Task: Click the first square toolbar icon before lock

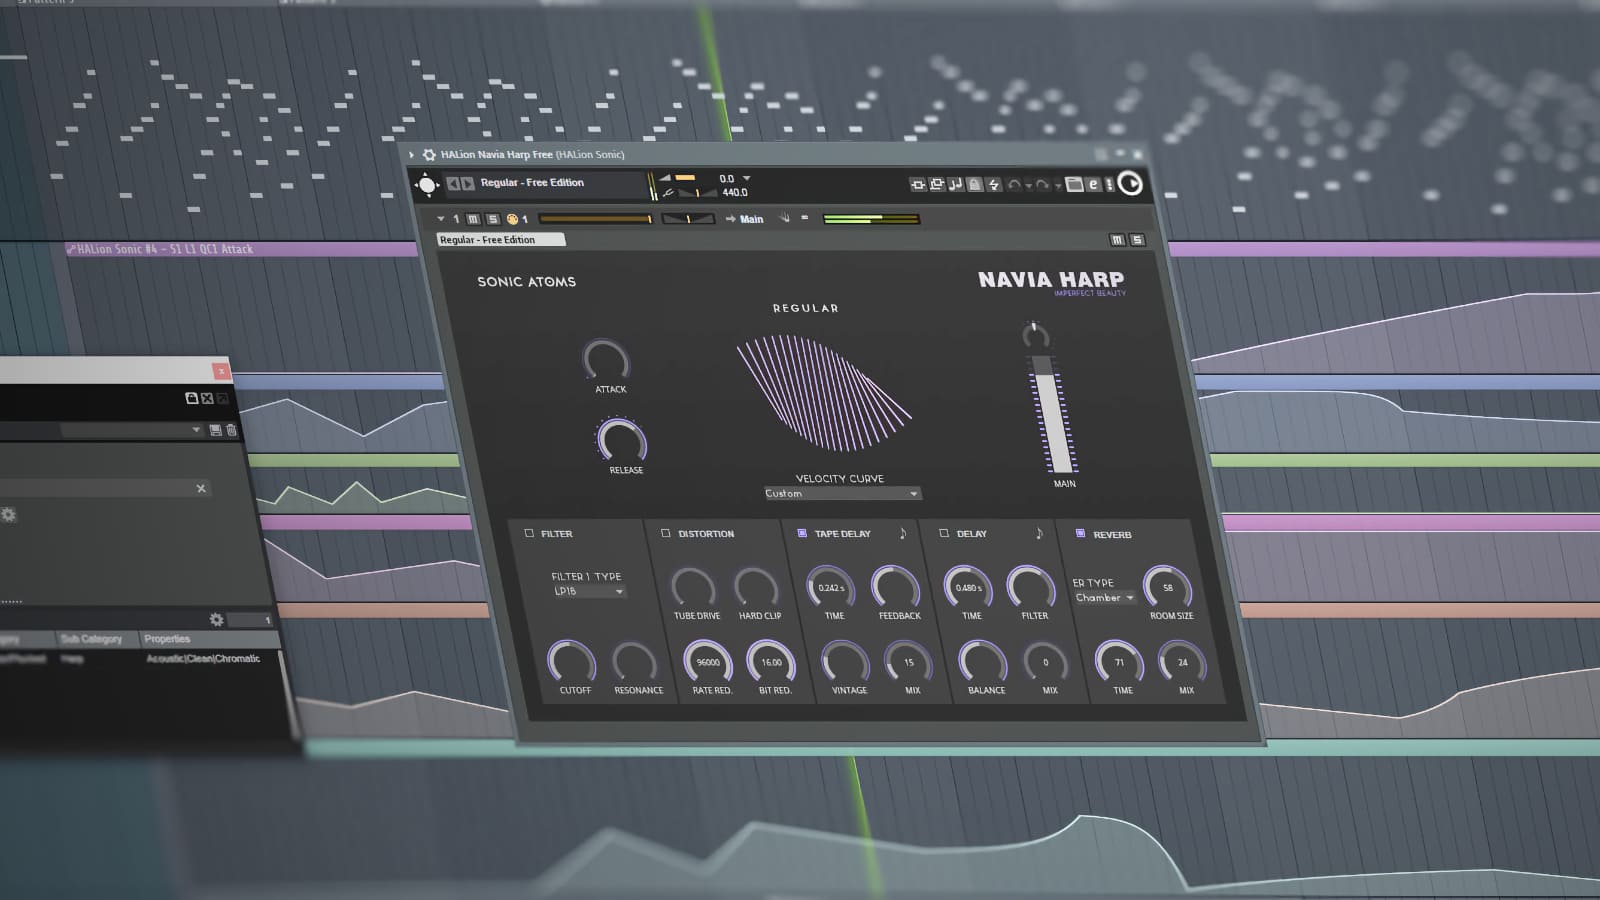Action: pos(917,184)
